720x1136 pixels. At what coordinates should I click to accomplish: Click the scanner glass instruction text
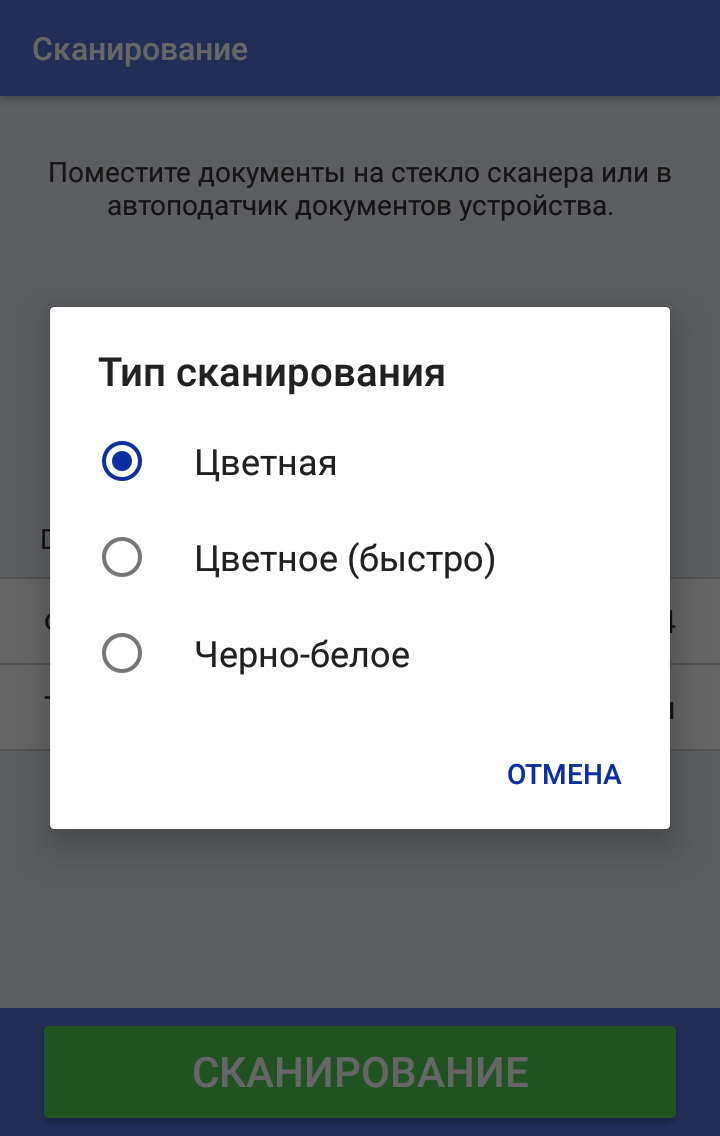click(360, 190)
